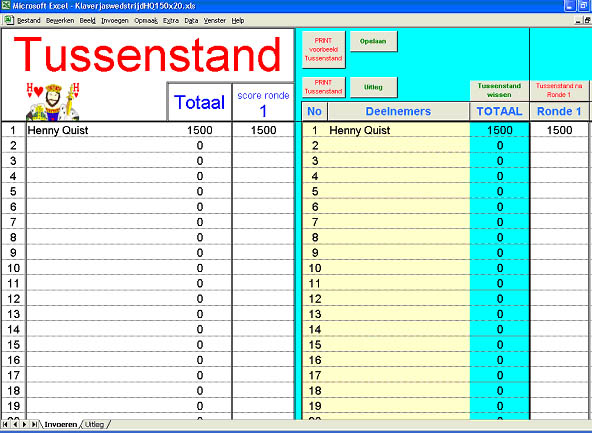Select the TOTAAL column header
This screenshot has width=592, height=435.
tap(499, 111)
